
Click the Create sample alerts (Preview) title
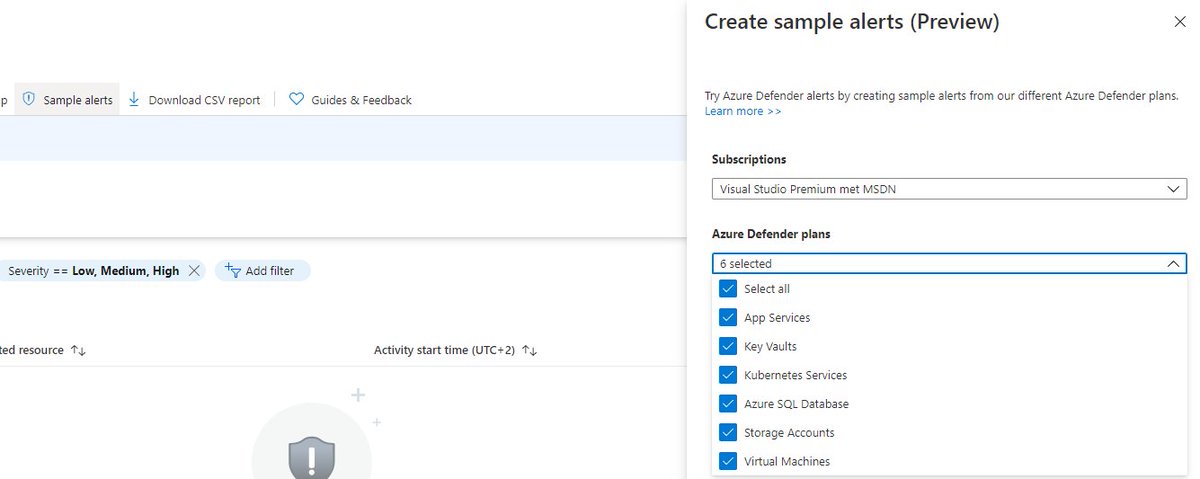tap(852, 22)
